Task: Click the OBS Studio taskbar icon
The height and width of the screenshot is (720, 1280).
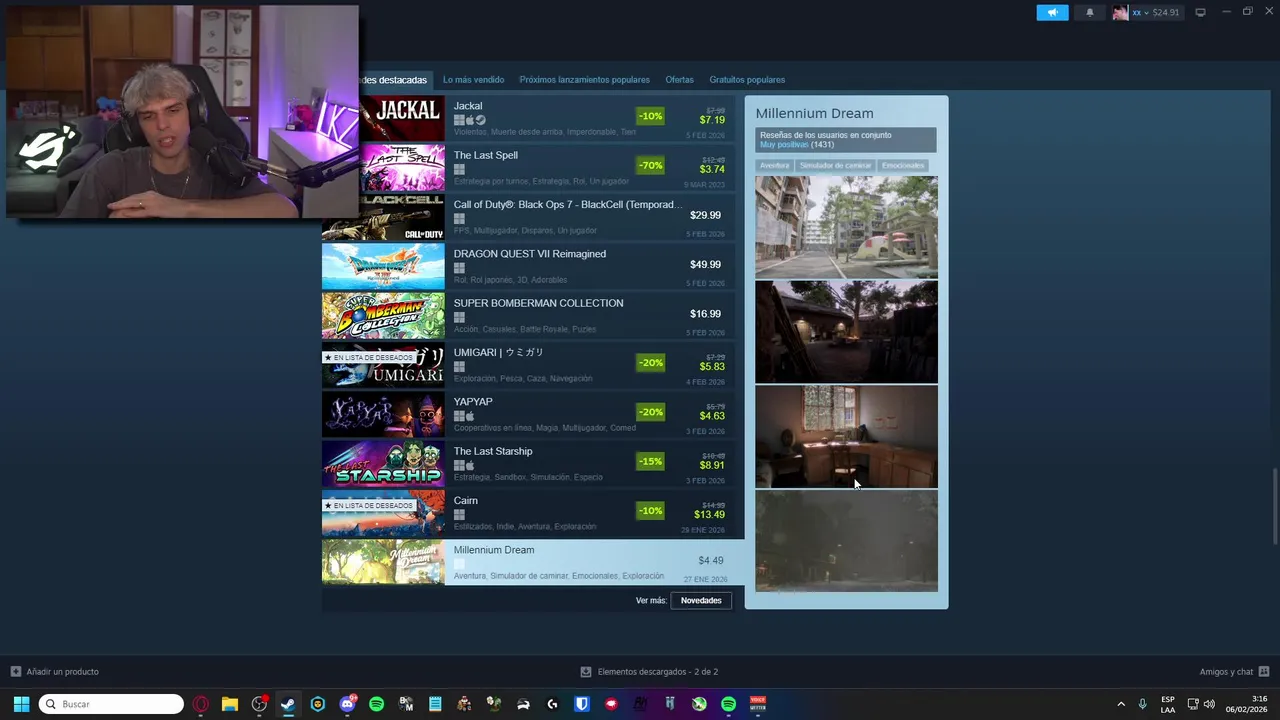Action: pyautogui.click(x=259, y=704)
